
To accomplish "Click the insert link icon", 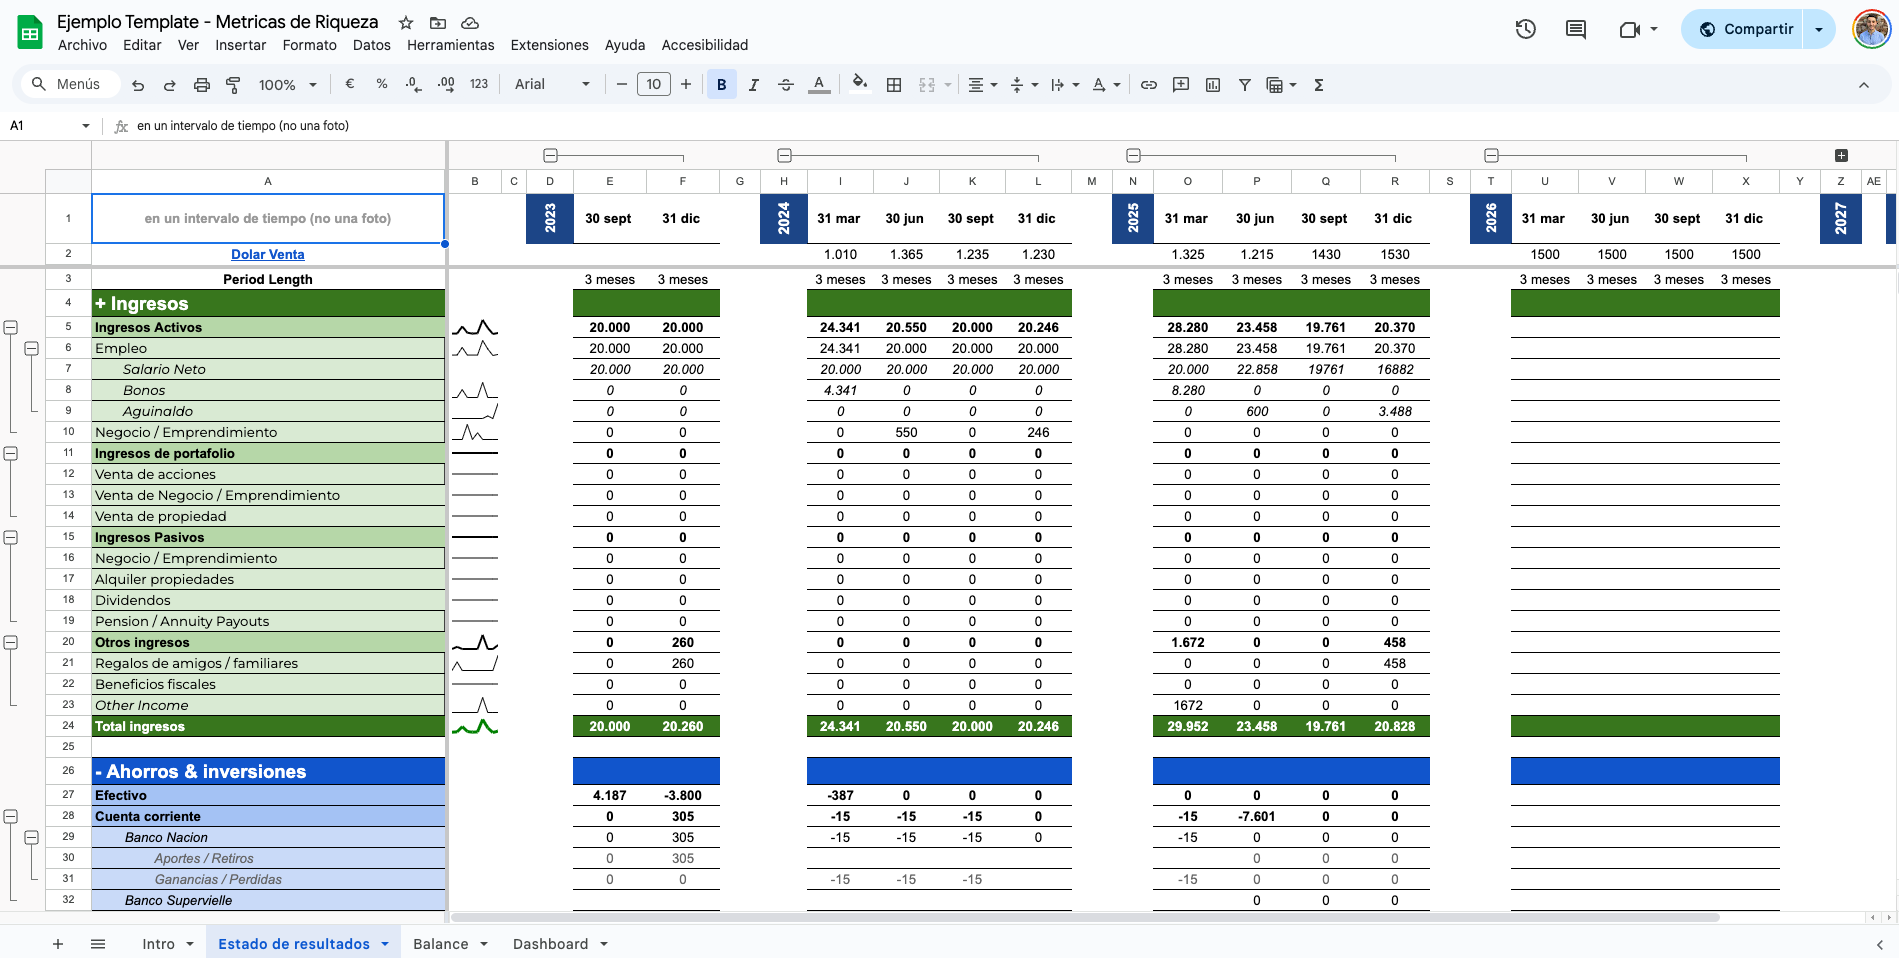I will [x=1149, y=85].
